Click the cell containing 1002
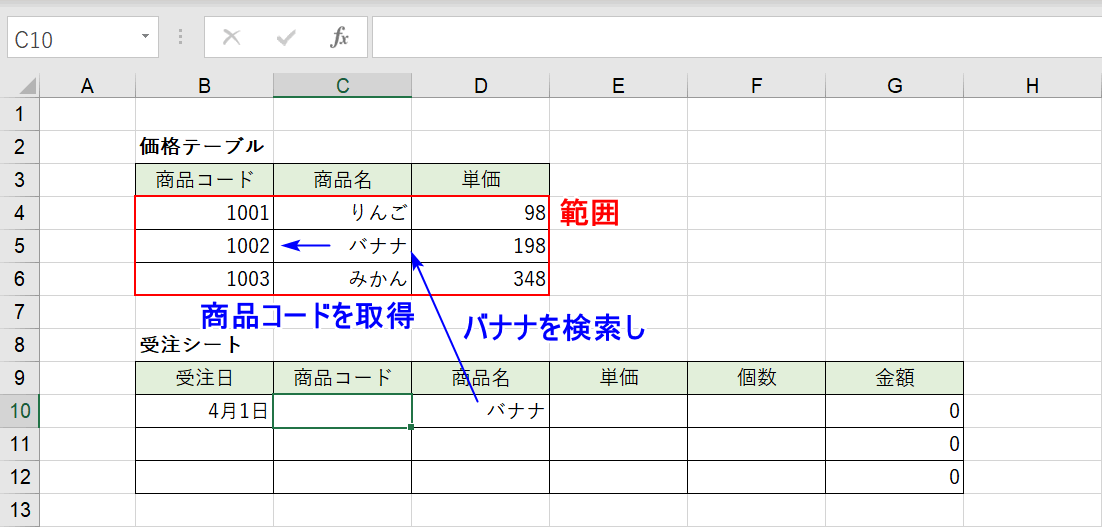 click(x=204, y=245)
